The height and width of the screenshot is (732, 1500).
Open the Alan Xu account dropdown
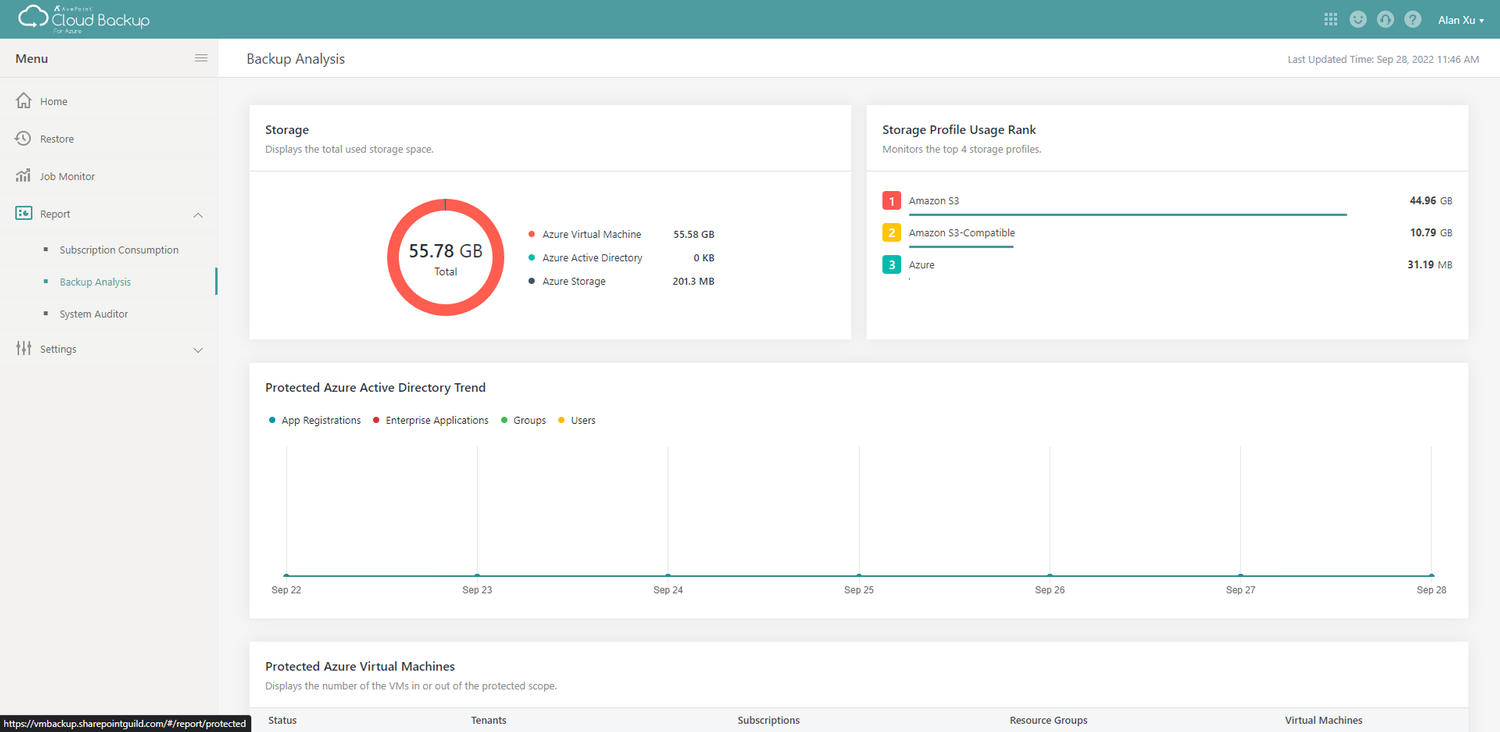[1460, 19]
